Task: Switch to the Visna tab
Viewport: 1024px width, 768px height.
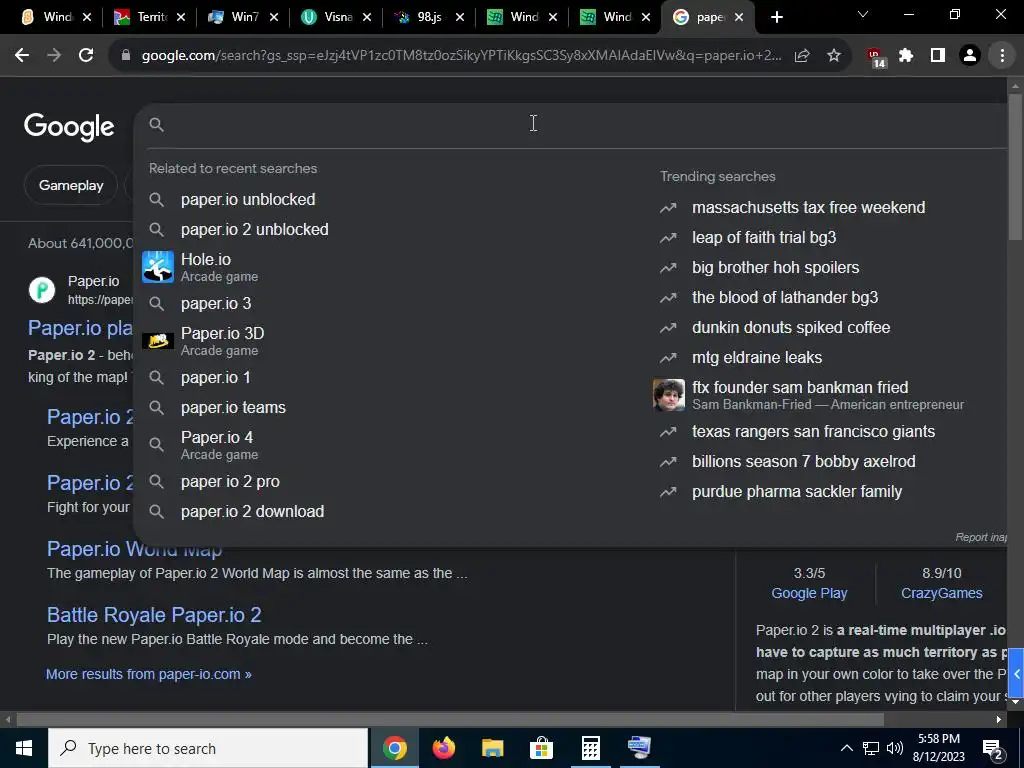Action: [334, 17]
